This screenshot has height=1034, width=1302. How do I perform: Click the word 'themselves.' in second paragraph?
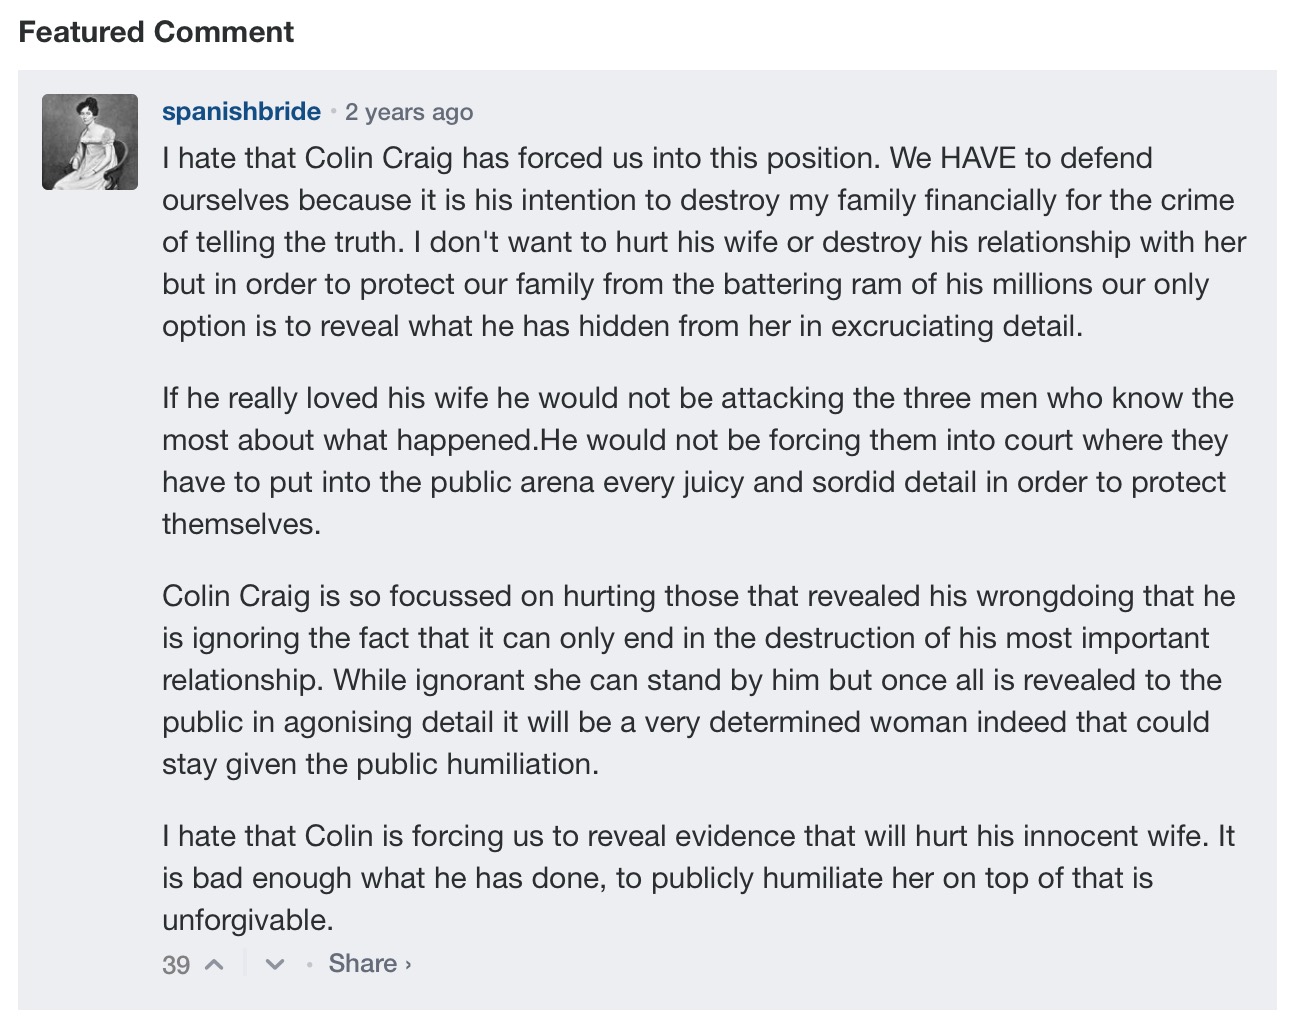point(241,524)
